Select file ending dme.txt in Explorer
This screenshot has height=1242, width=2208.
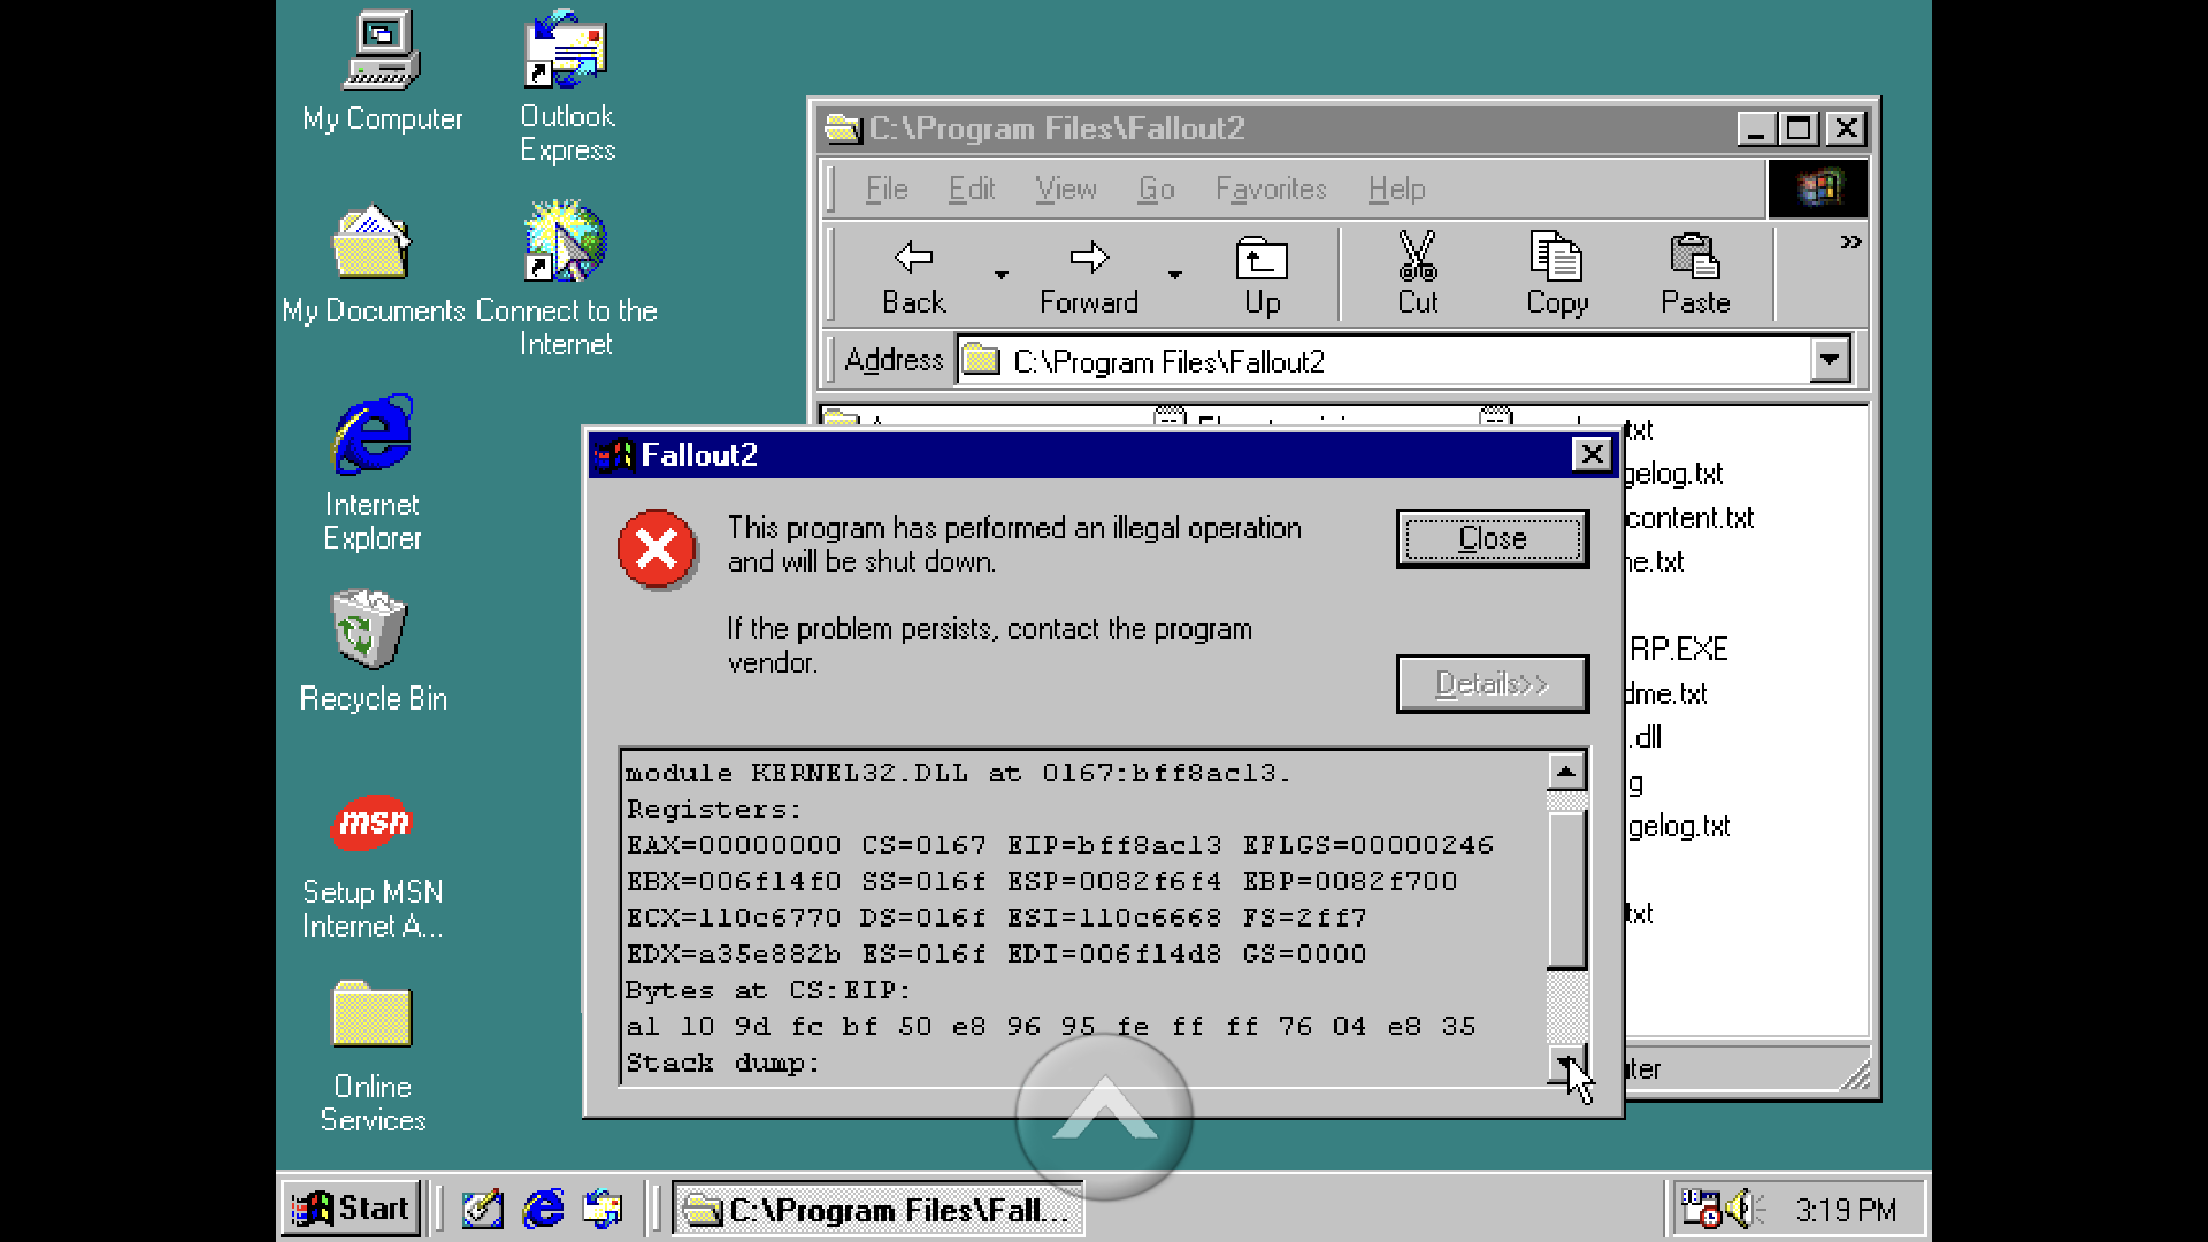1666,694
